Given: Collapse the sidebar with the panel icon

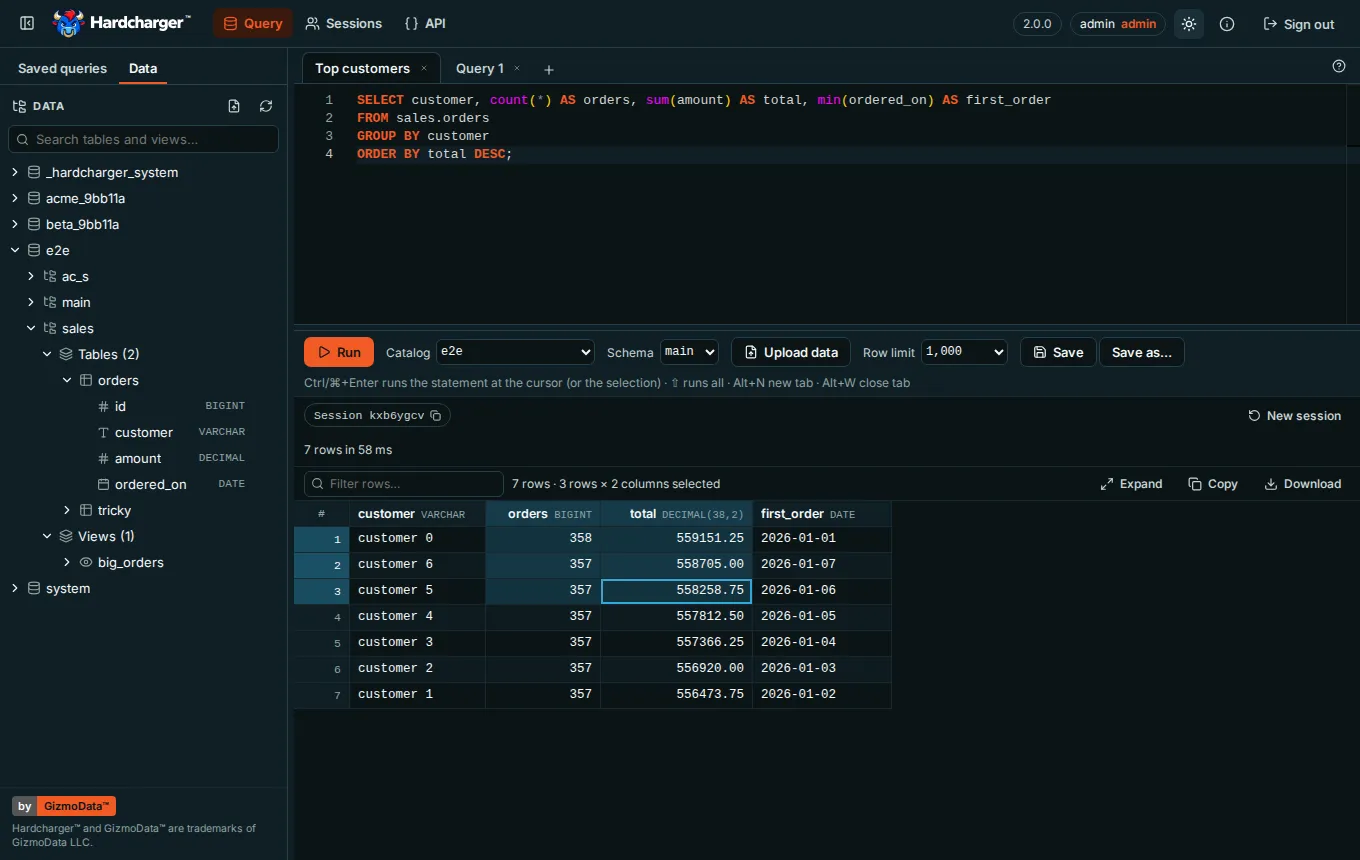Looking at the screenshot, I should tap(27, 23).
